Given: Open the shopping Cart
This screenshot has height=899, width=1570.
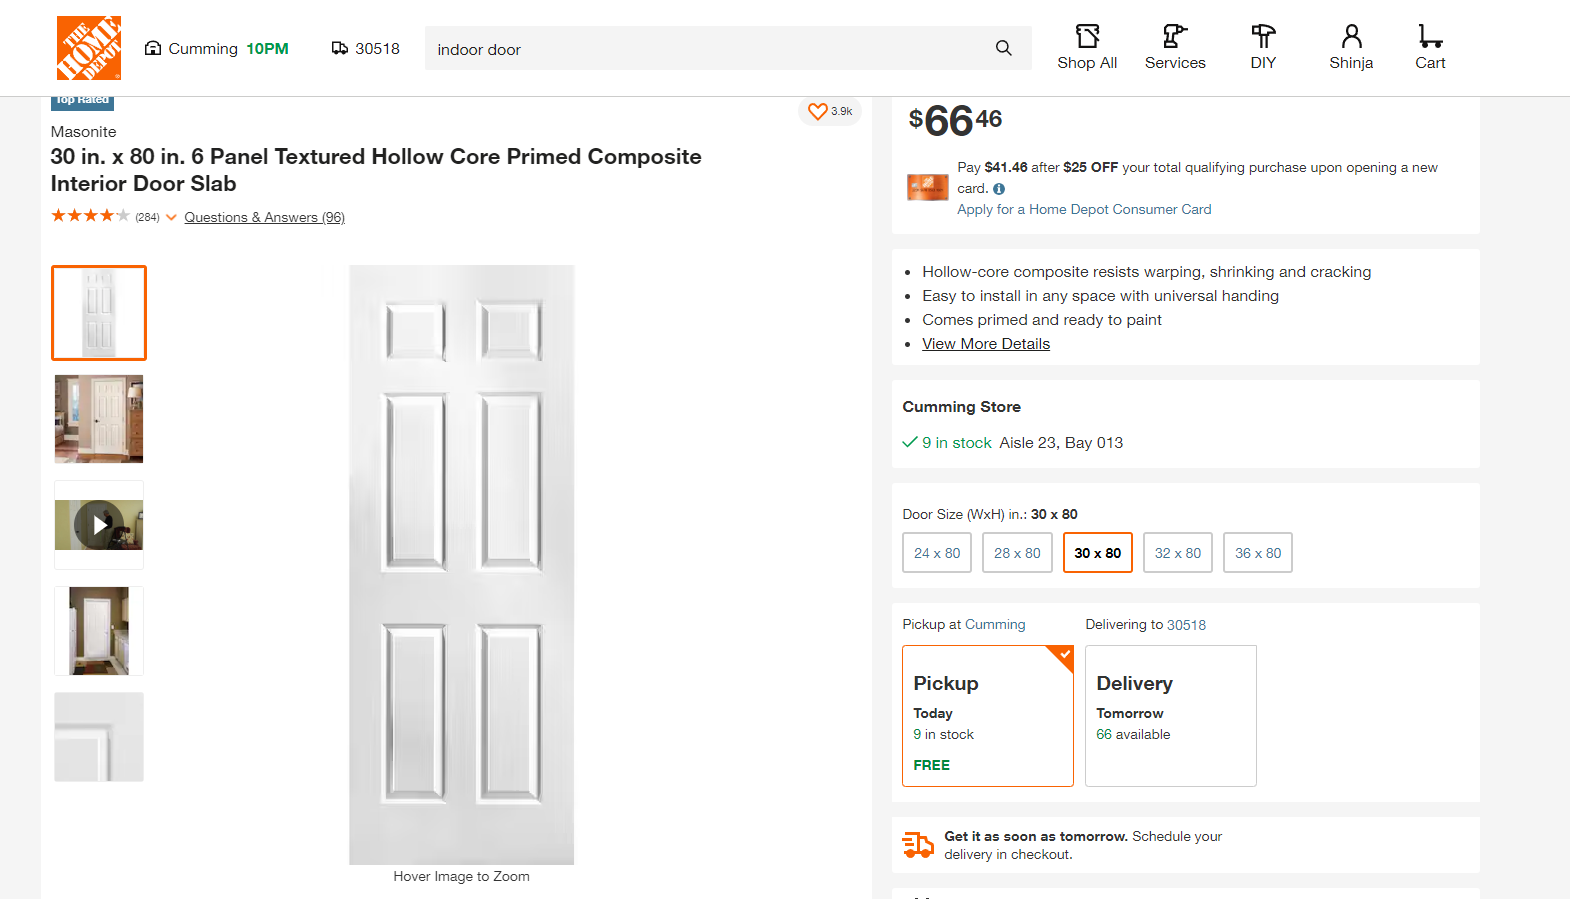Looking at the screenshot, I should click(1430, 48).
